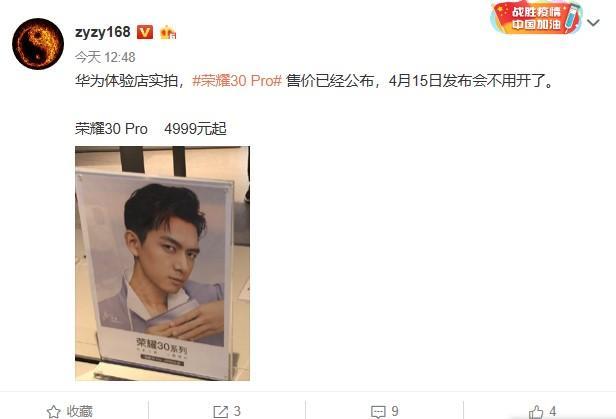Click the thumbs-up like icon
This screenshot has height=419, width=616.
[x=536, y=412]
